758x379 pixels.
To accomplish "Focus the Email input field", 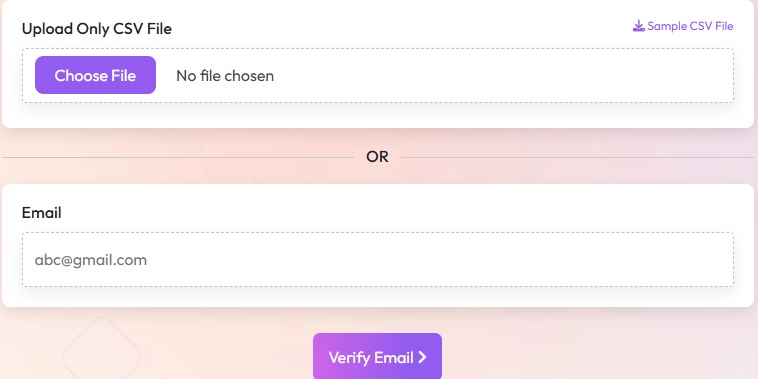I will (378, 260).
